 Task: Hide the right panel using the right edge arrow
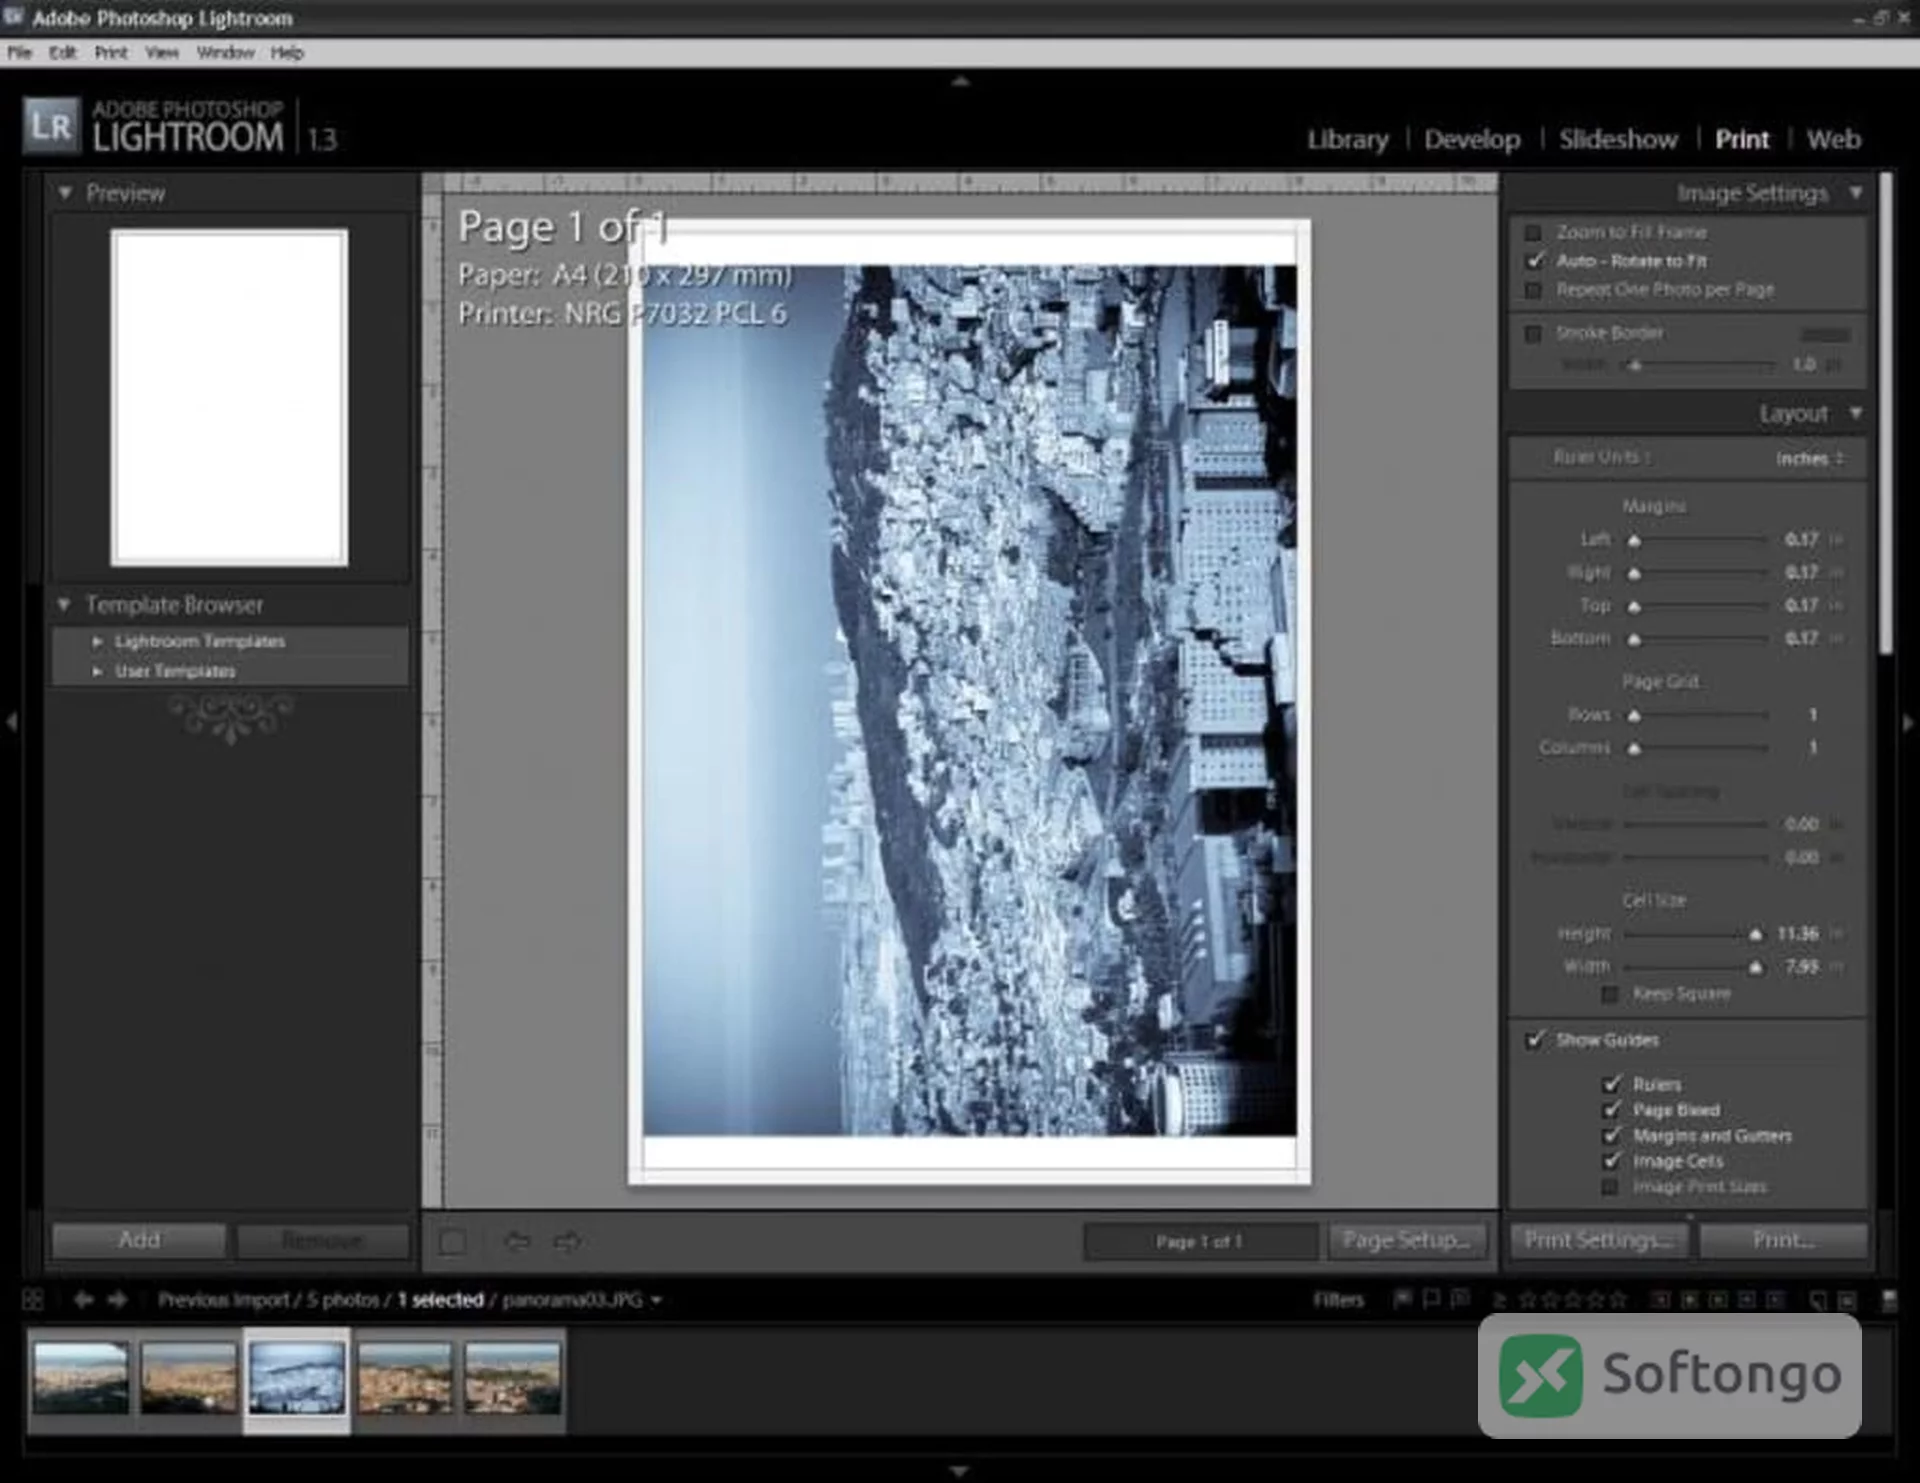coord(1908,721)
